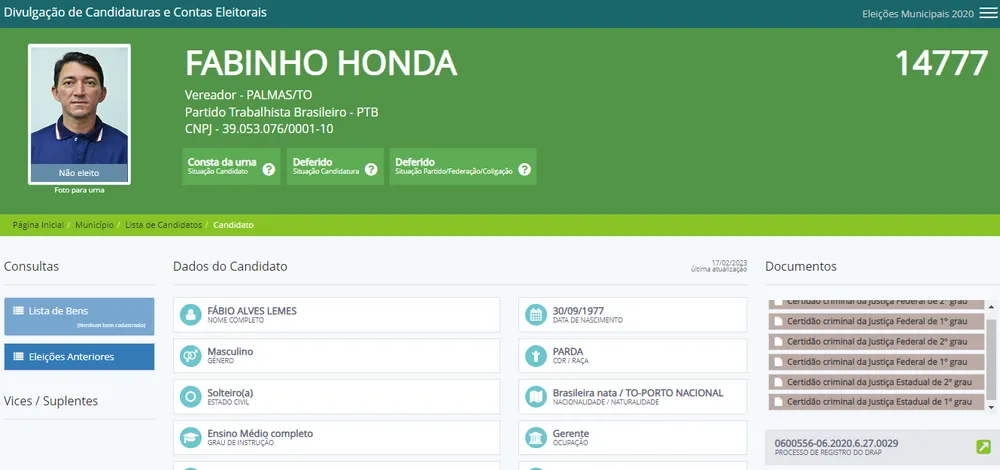
Task: Click the graduation cap icon beside Ensino Médio completo
Action: (x=190, y=438)
